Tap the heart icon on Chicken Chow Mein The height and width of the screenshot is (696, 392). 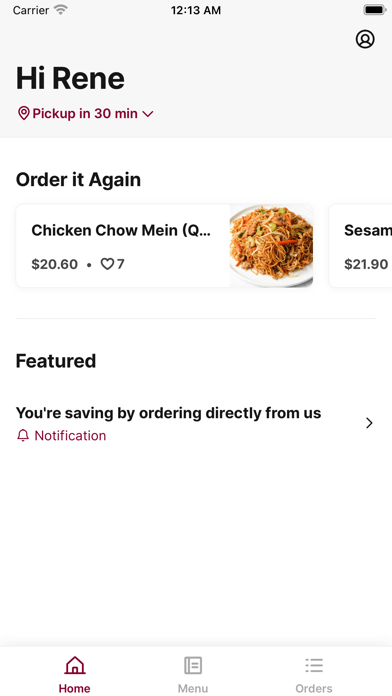(x=107, y=264)
